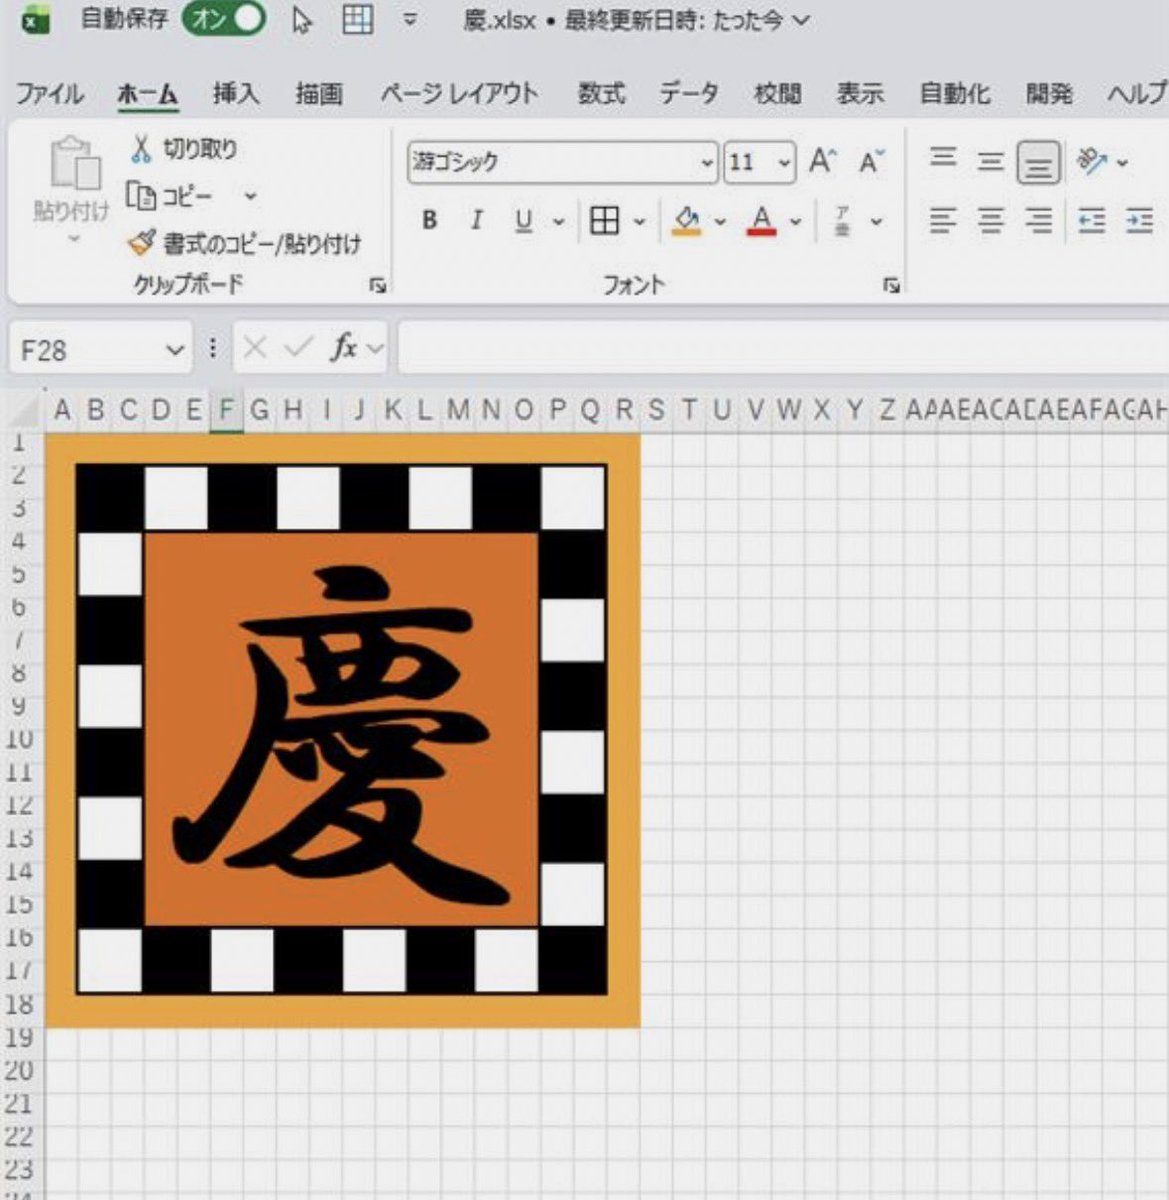Viewport: 1169px width, 1200px height.
Task: Open the font size 11 dropdown
Action: point(785,162)
